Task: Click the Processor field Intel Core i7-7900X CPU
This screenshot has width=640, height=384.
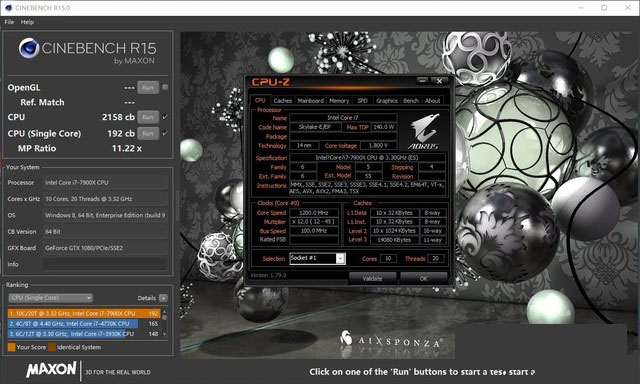Action: click(x=105, y=183)
